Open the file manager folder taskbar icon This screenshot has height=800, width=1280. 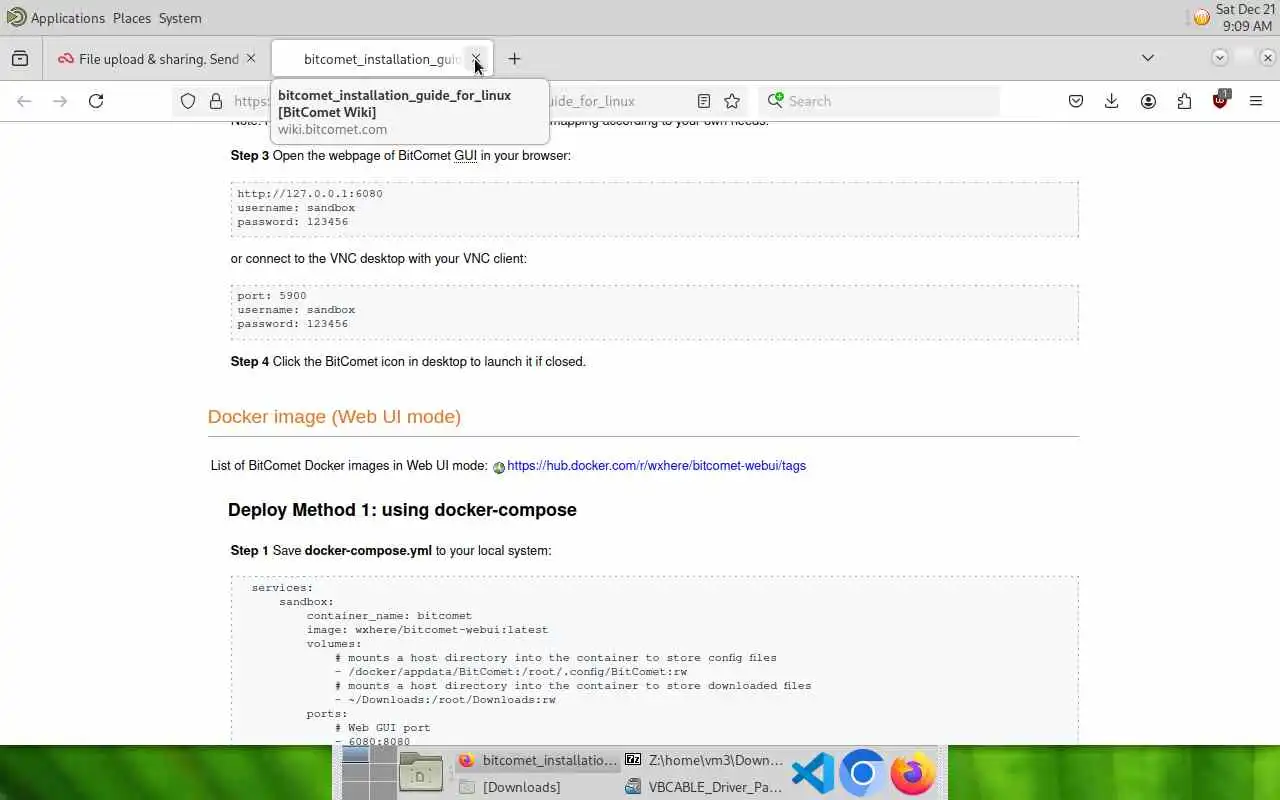421,773
